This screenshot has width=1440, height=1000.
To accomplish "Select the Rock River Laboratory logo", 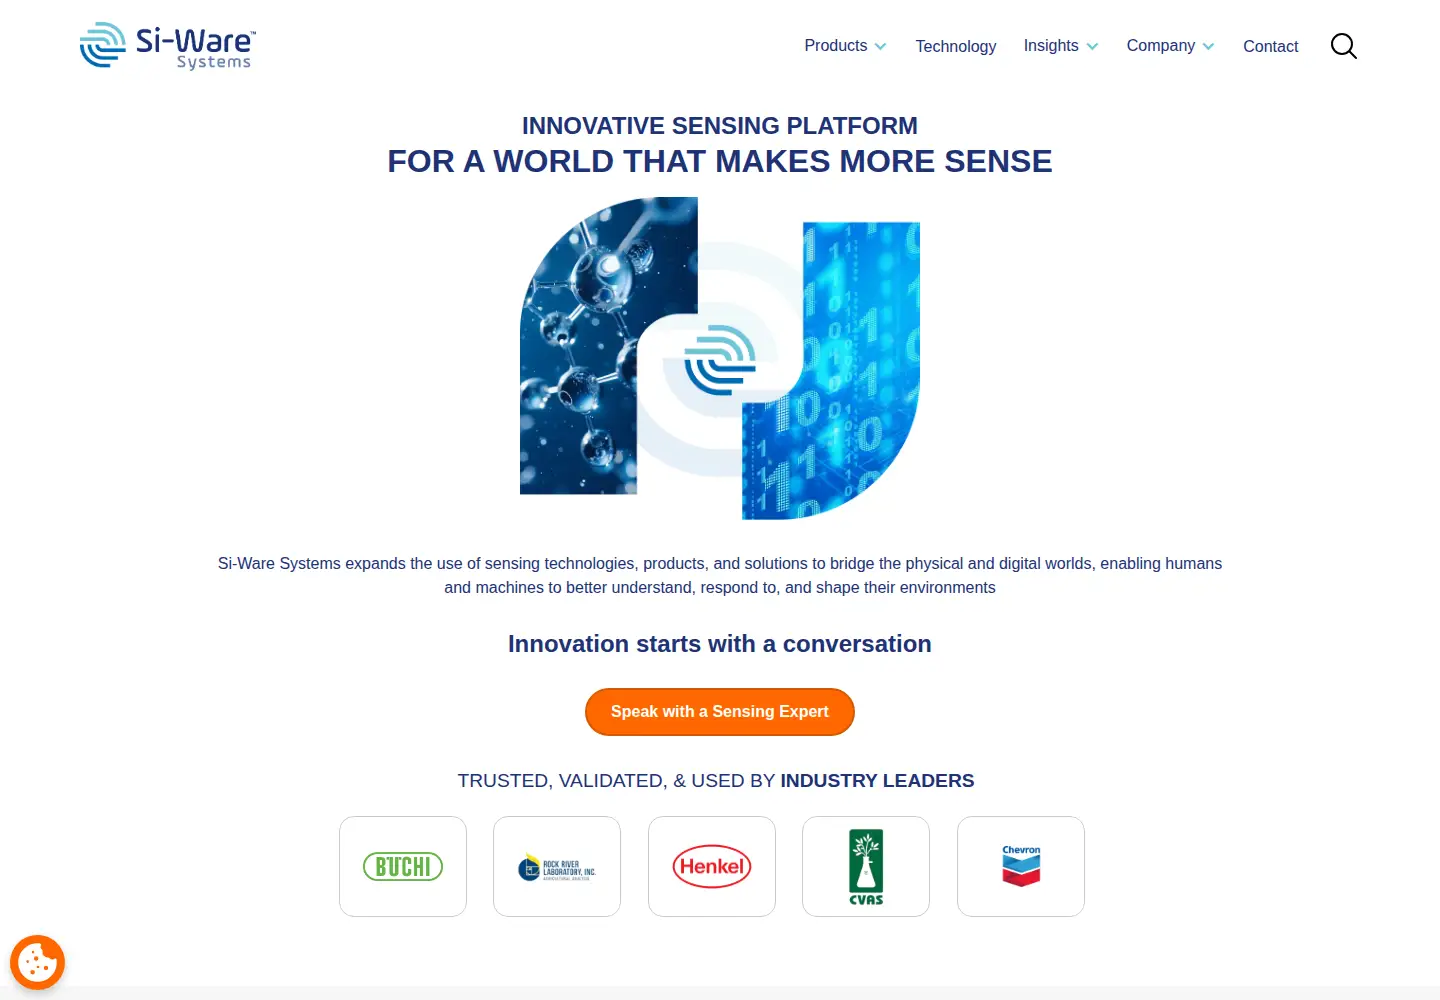I will click(557, 866).
